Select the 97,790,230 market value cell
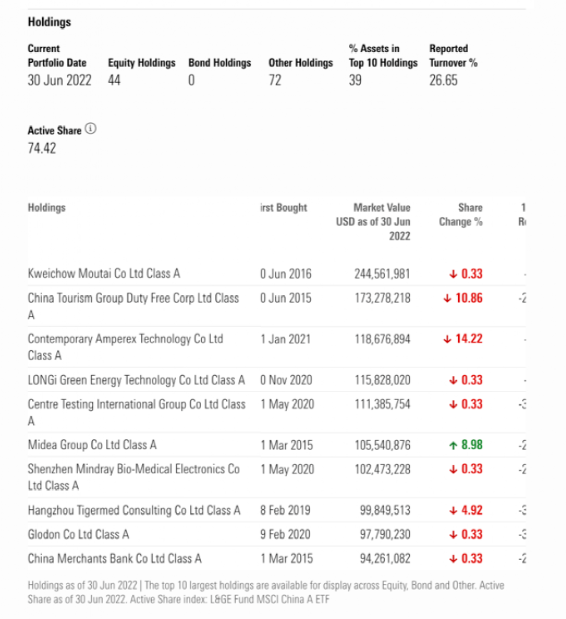 [x=385, y=534]
